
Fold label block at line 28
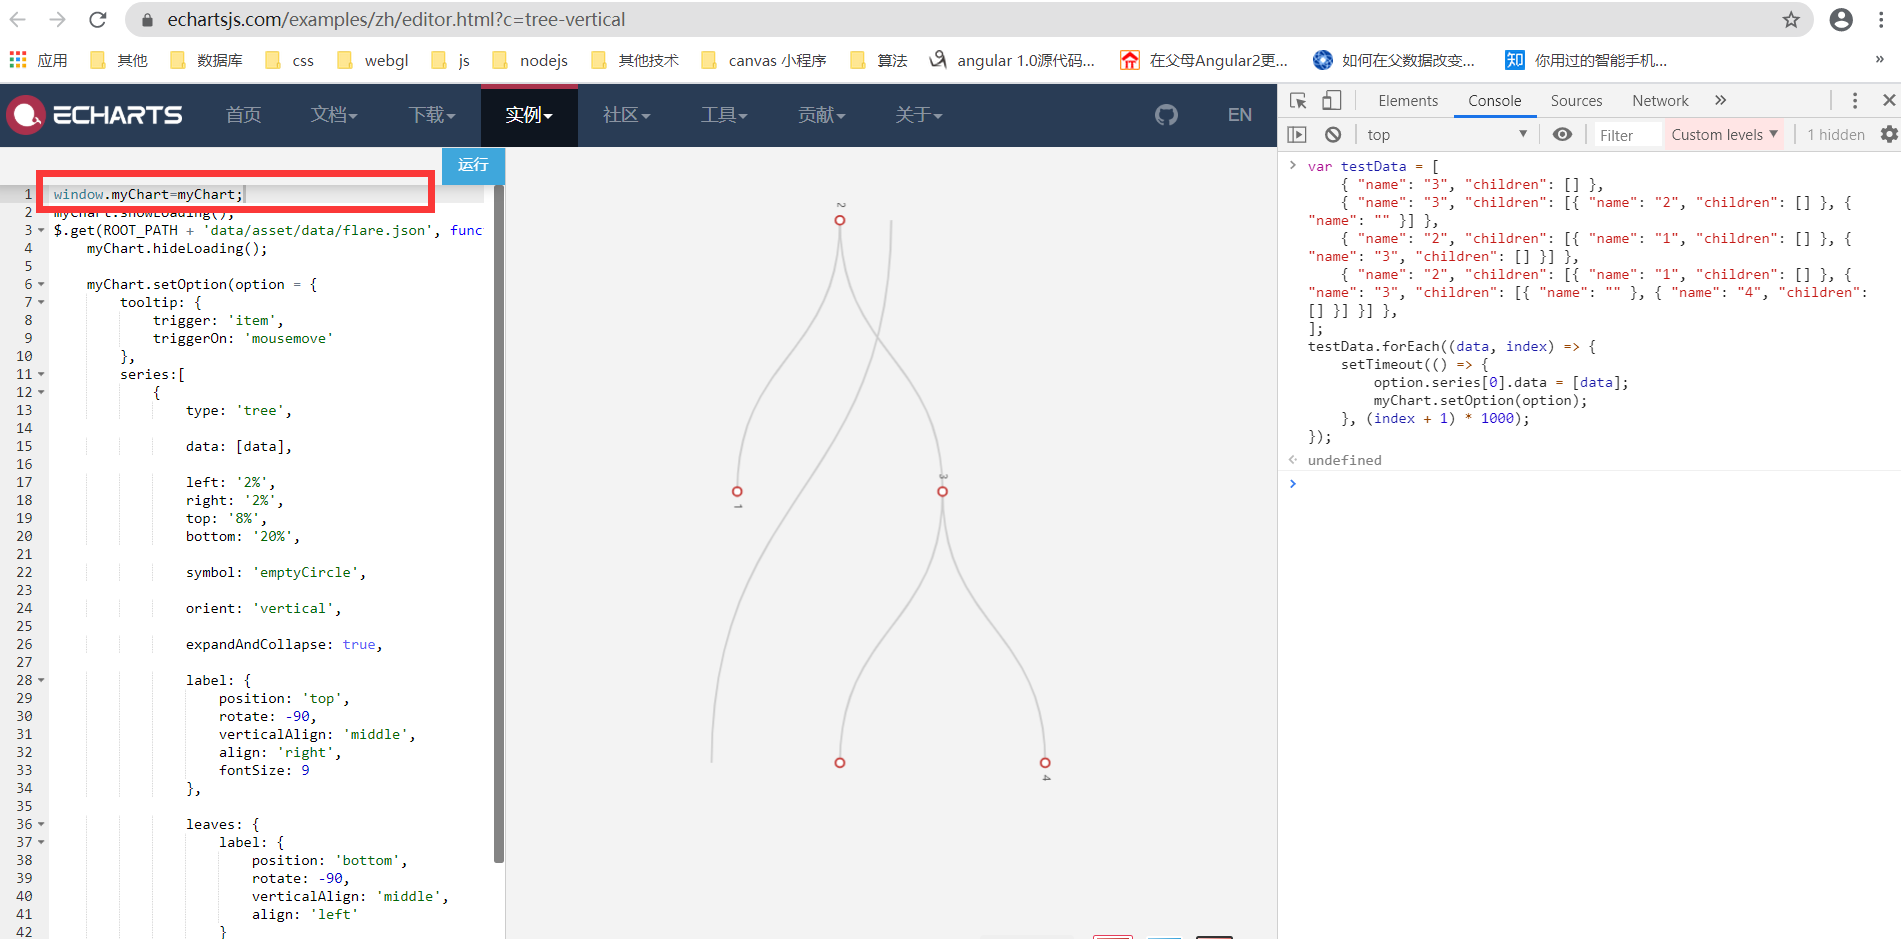tap(41, 680)
